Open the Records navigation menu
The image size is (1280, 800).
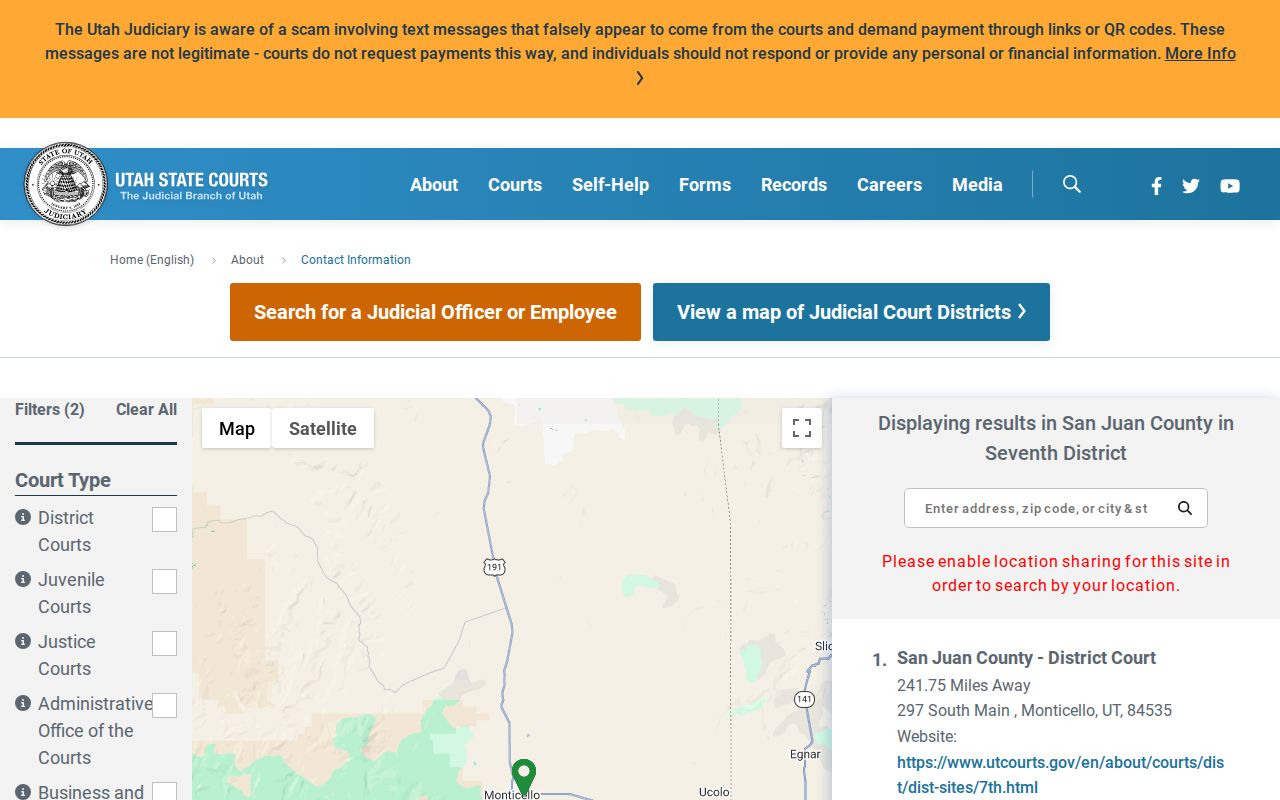click(794, 184)
